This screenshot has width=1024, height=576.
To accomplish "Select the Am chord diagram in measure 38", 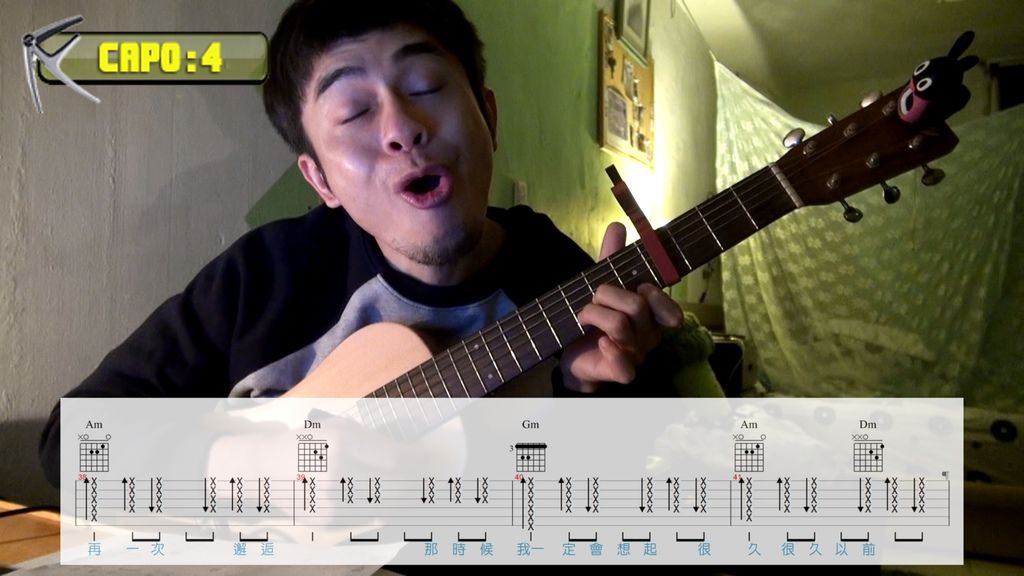I will [95, 453].
